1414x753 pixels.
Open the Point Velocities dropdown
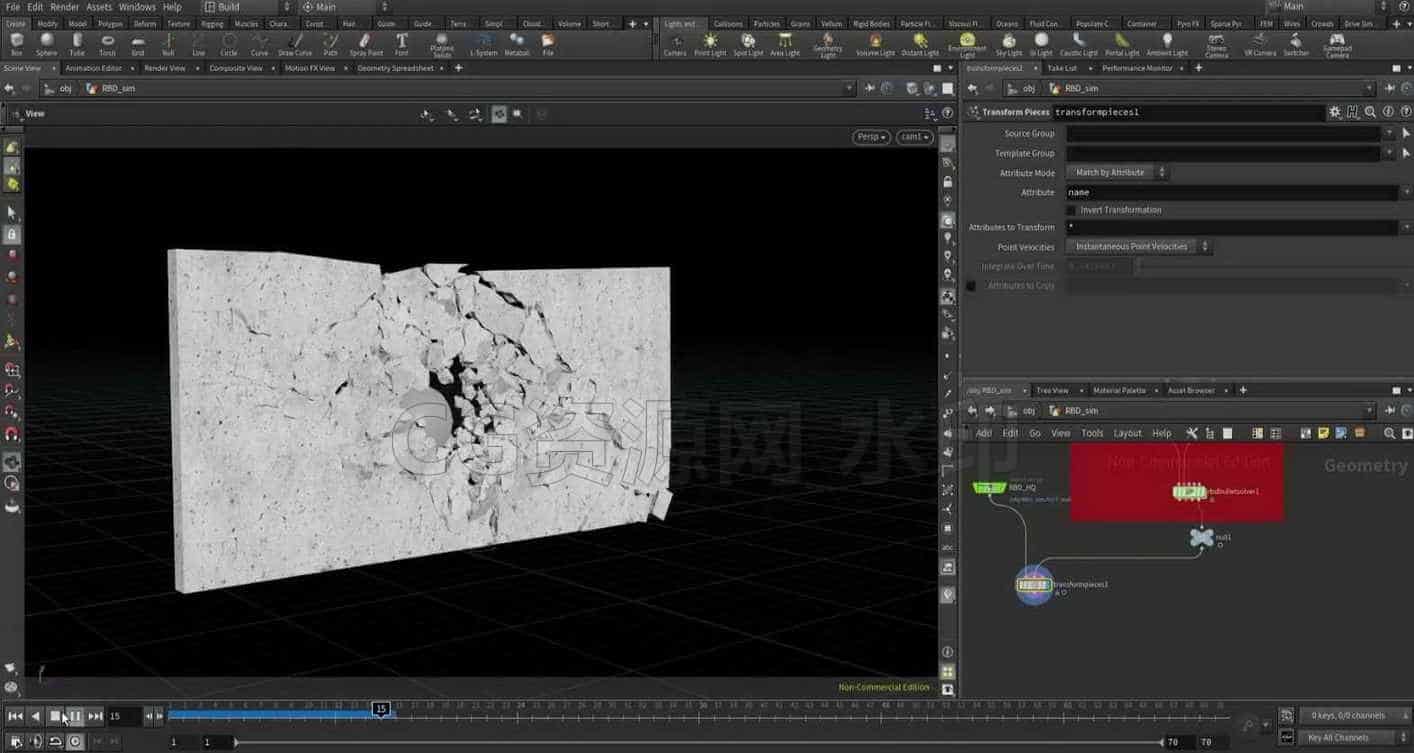(x=1138, y=246)
